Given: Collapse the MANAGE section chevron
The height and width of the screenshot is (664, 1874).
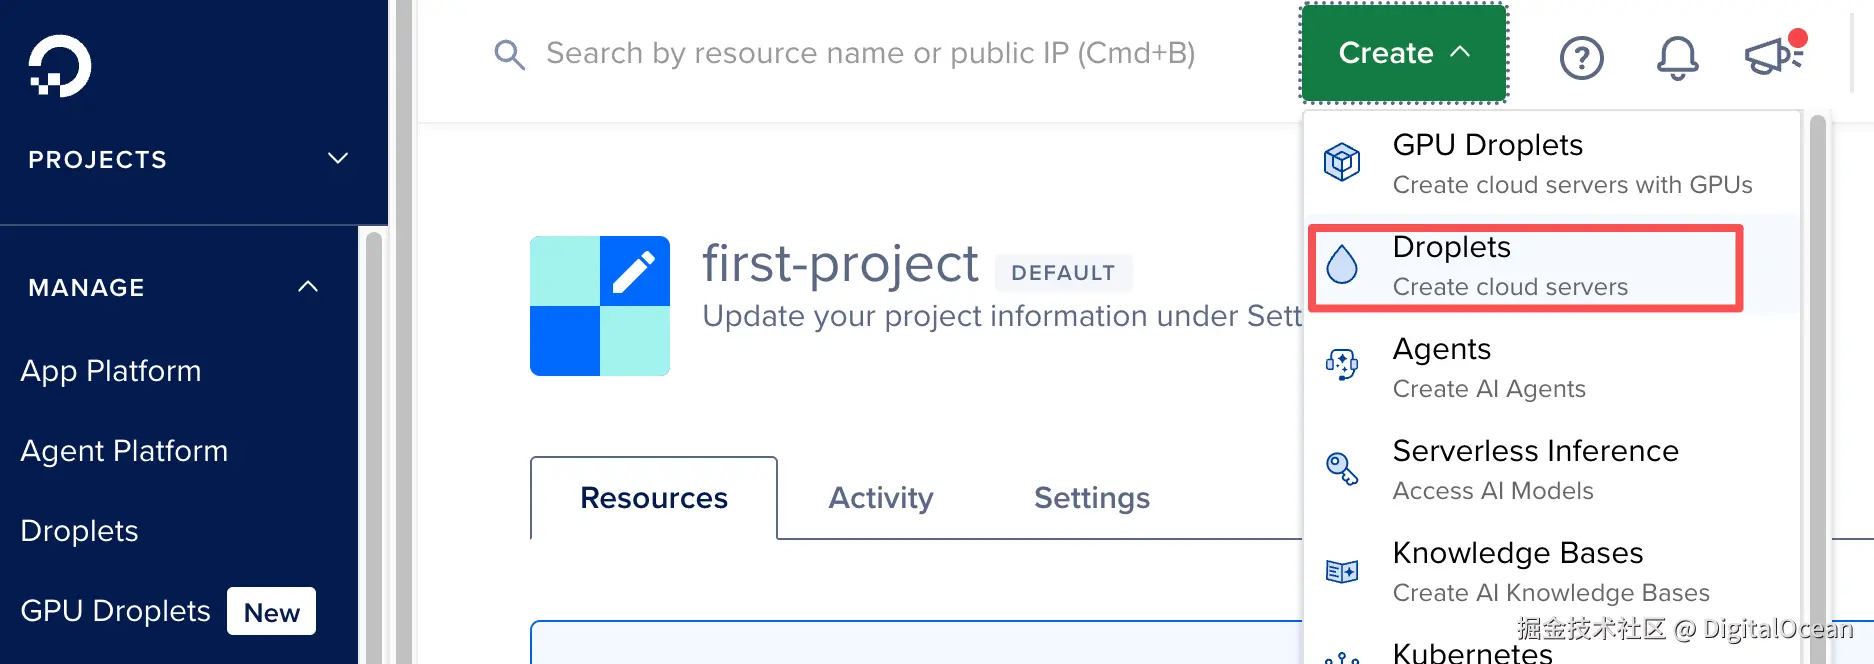Looking at the screenshot, I should point(308,287).
